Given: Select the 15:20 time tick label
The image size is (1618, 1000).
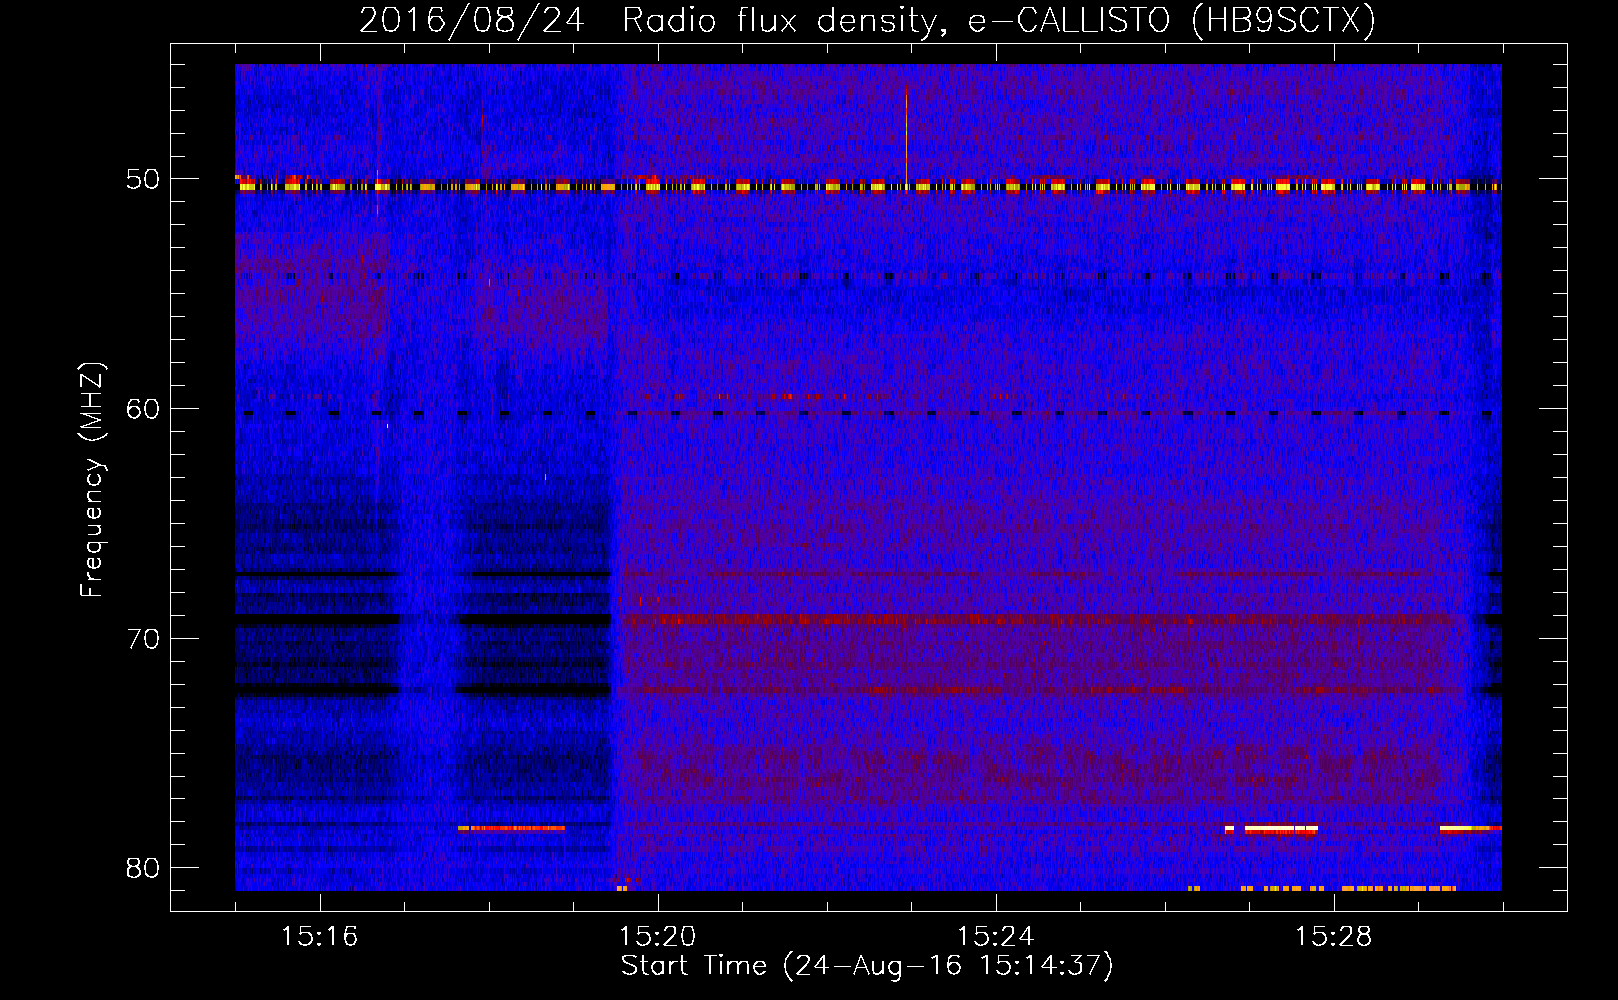Looking at the screenshot, I should 658,936.
